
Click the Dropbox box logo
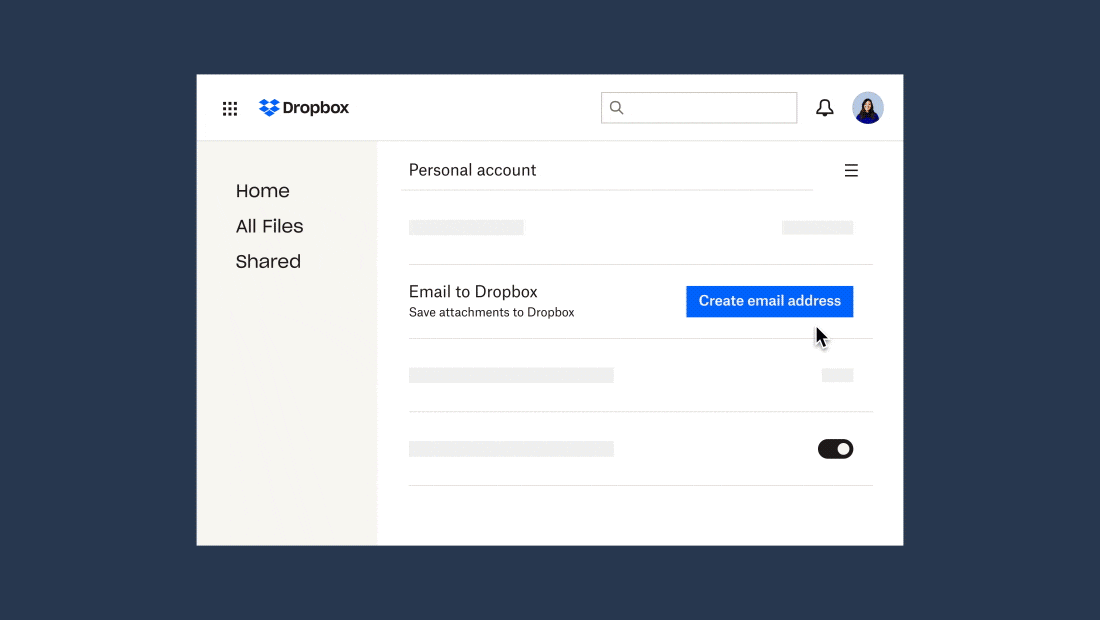[x=269, y=108]
